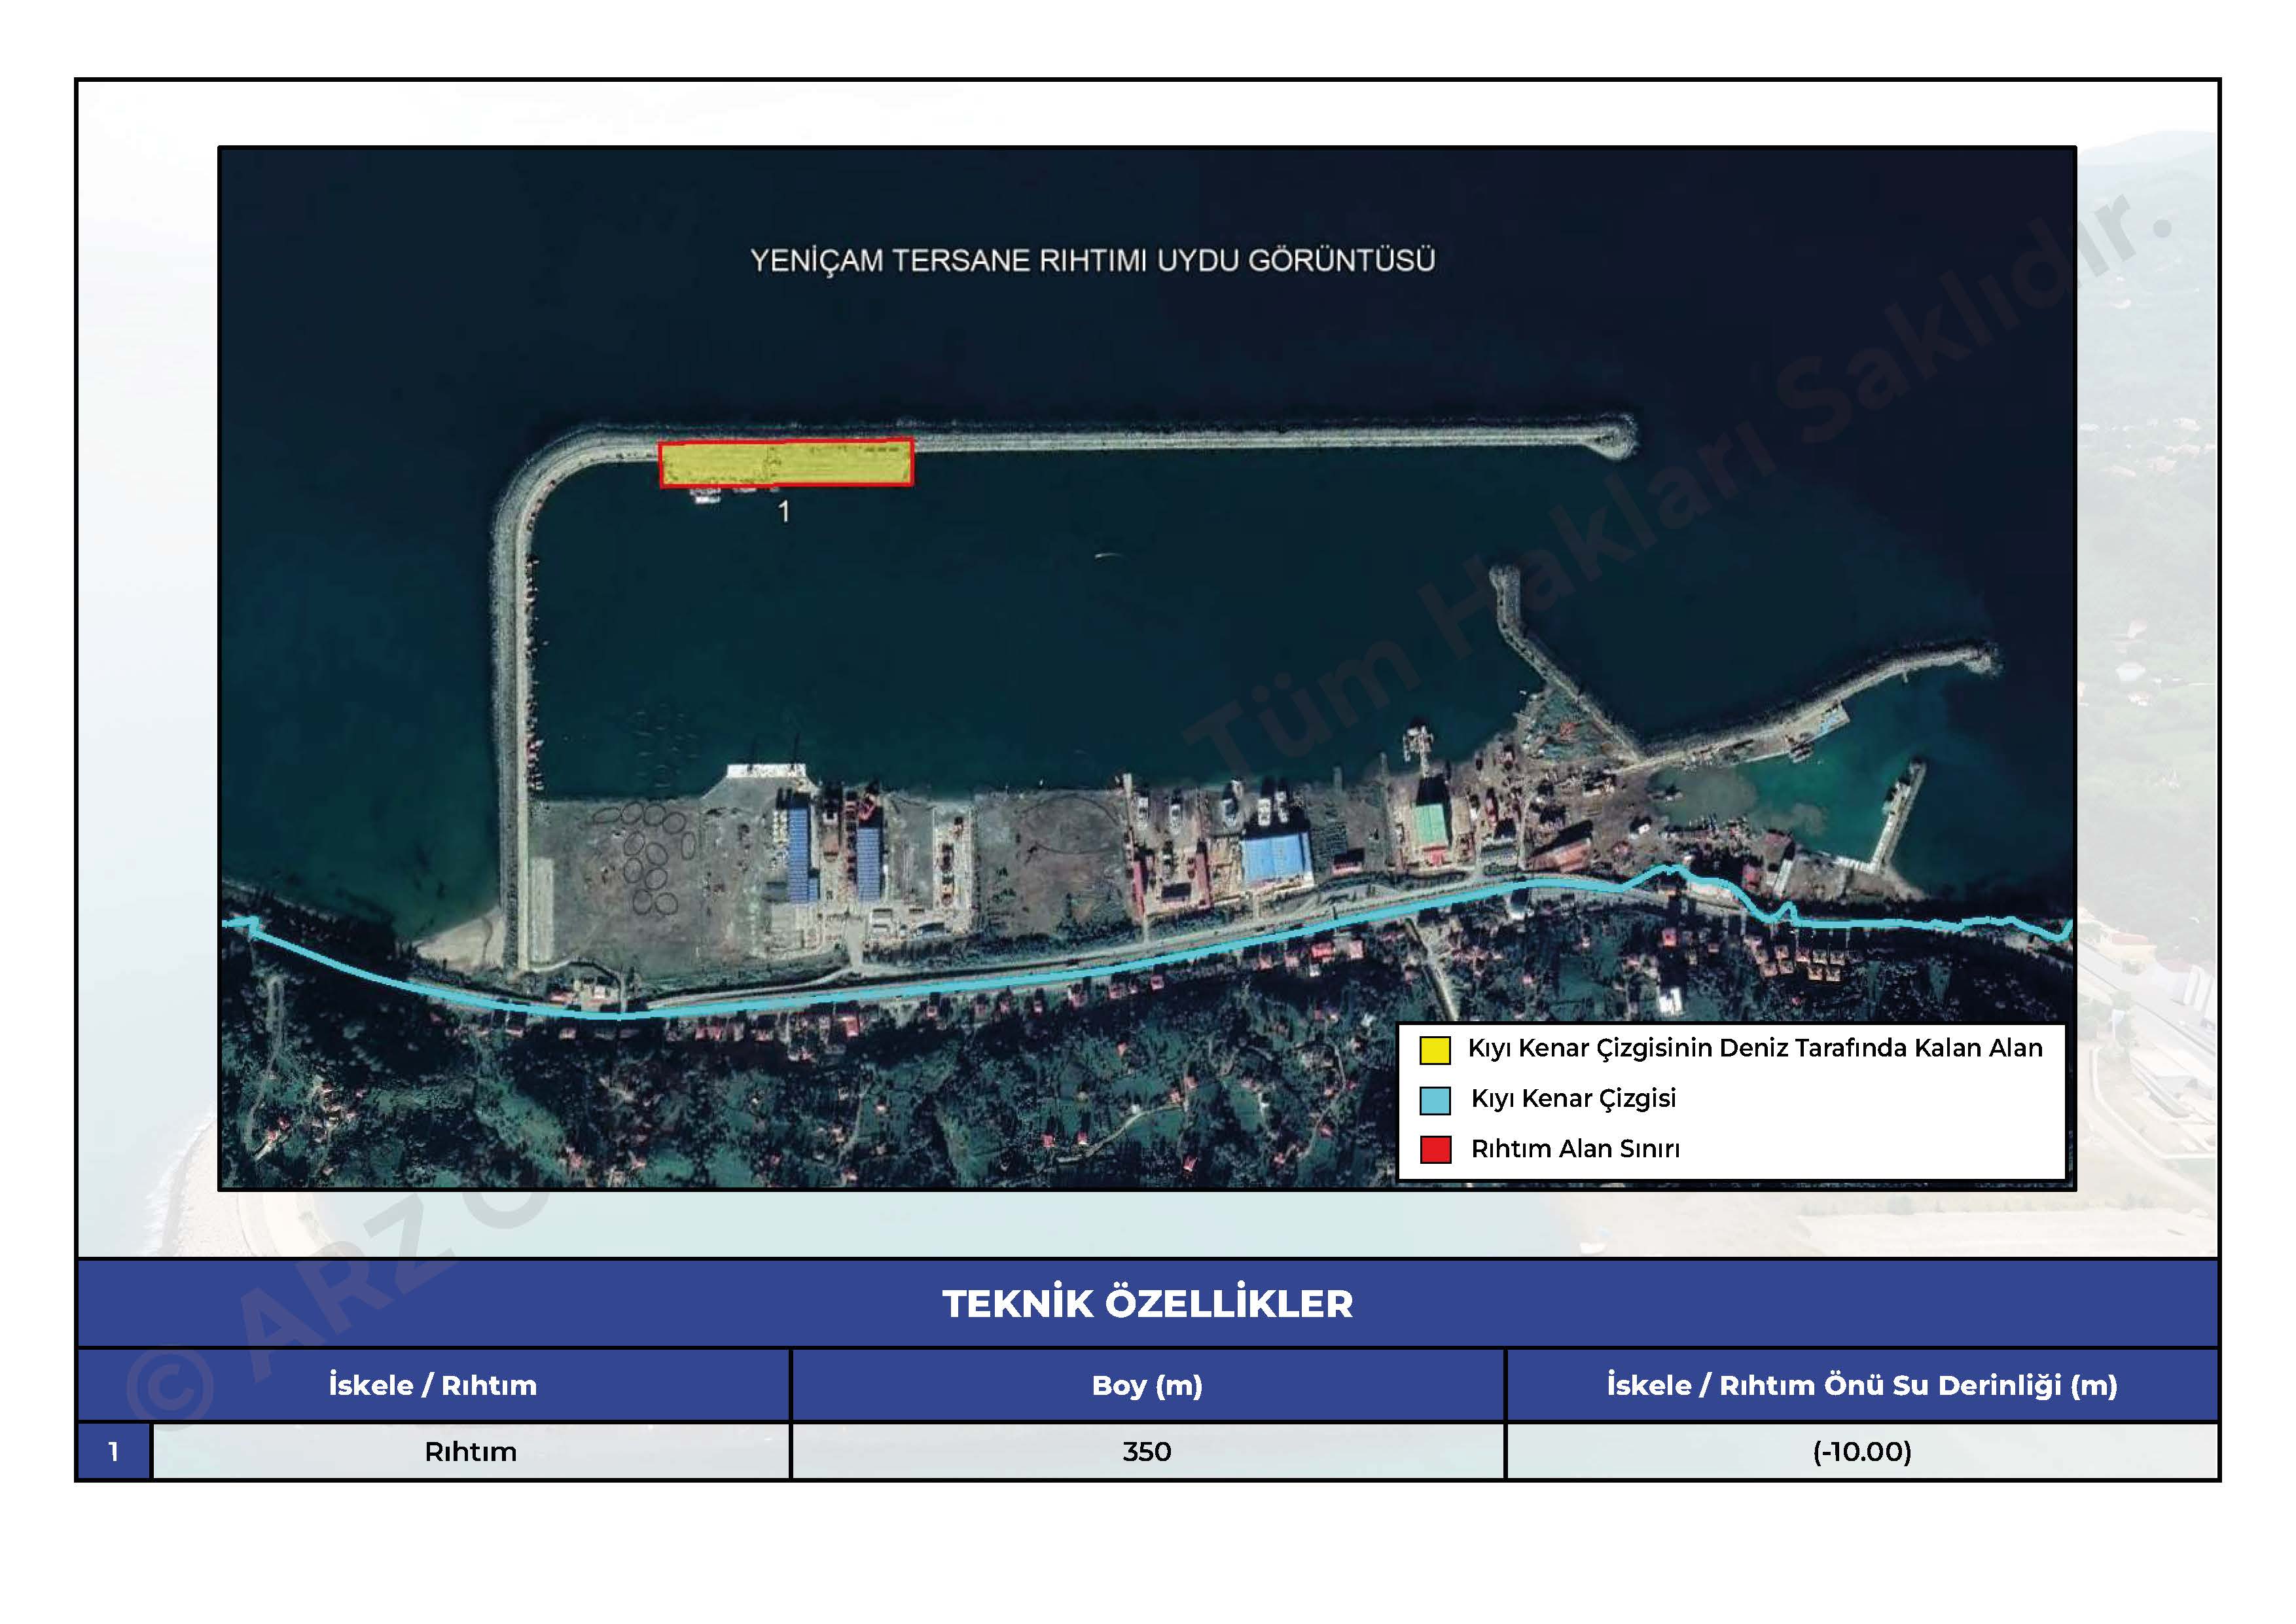Select the 'Rıhtım Alan Sınırı' legend label
The image size is (2296, 1624).
(x=1575, y=1148)
